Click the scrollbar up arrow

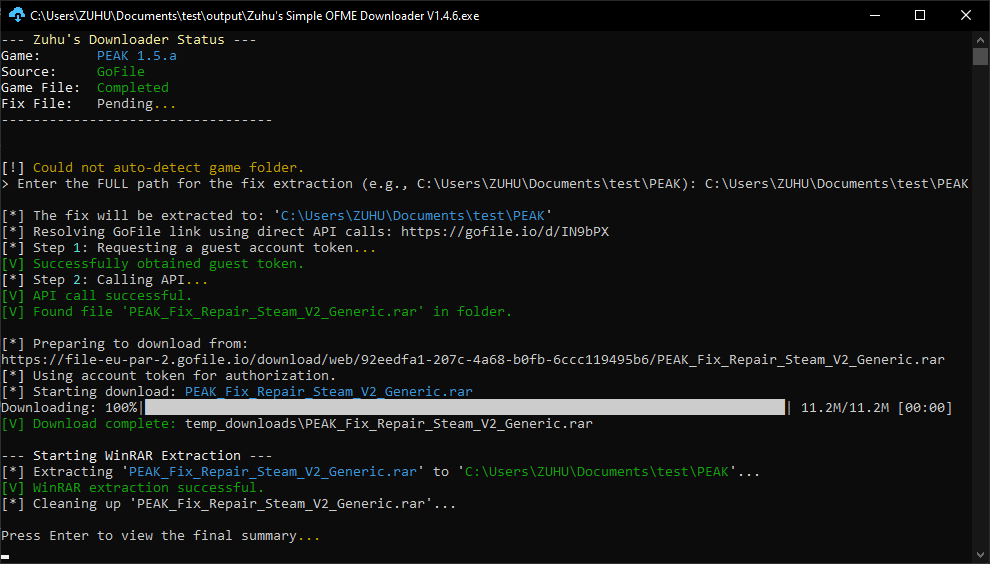(980, 39)
